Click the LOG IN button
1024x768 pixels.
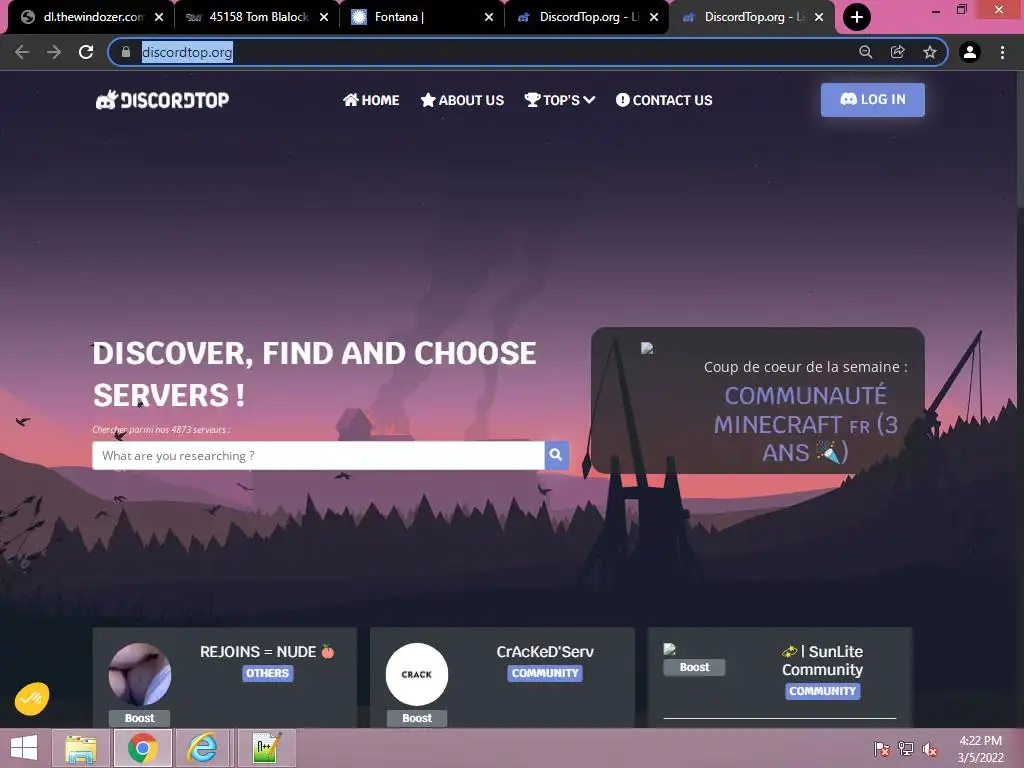(872, 100)
